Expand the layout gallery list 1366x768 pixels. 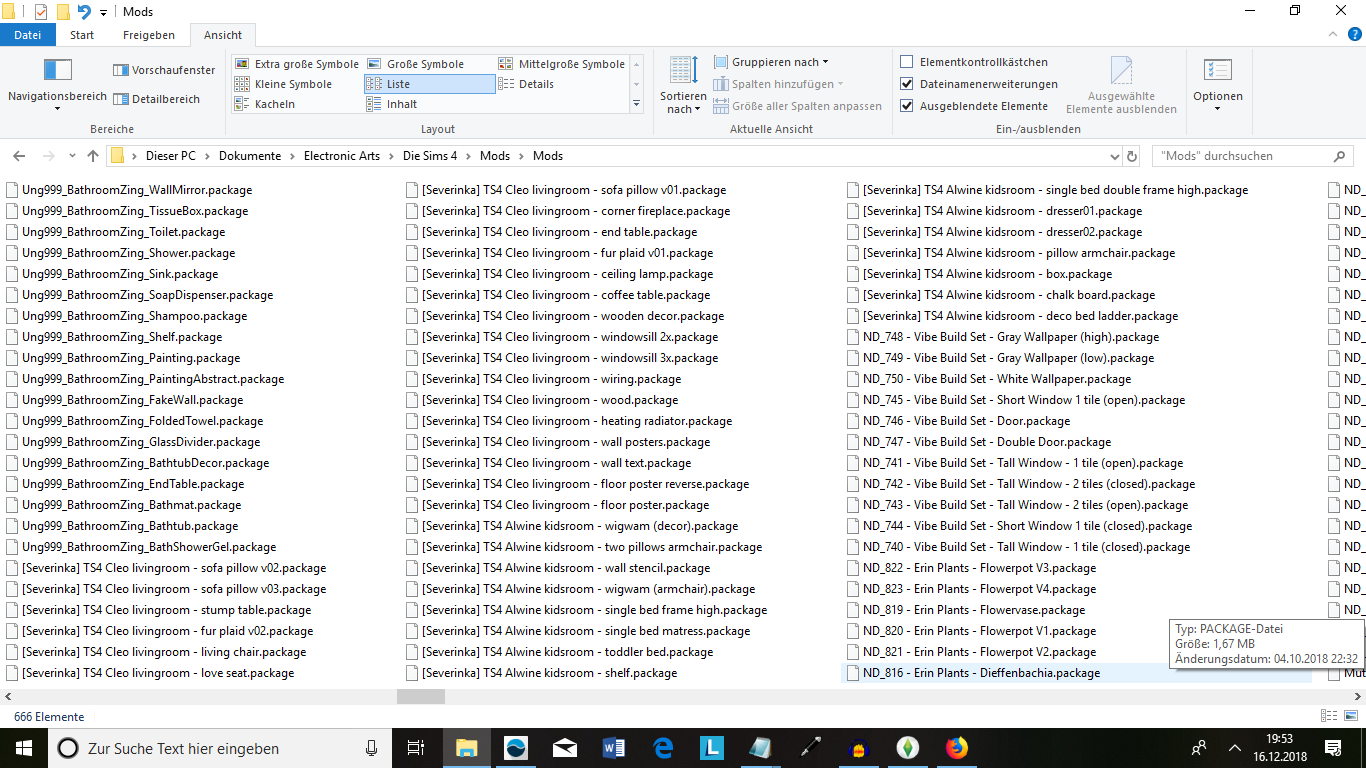pyautogui.click(x=637, y=104)
